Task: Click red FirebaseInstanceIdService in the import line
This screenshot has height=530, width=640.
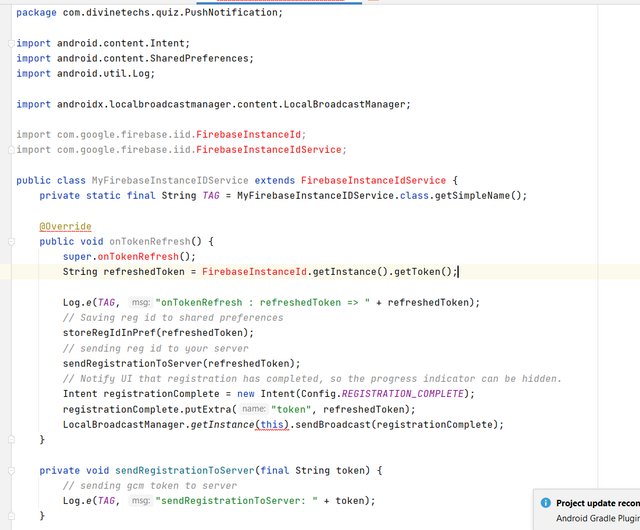Action: click(x=269, y=150)
